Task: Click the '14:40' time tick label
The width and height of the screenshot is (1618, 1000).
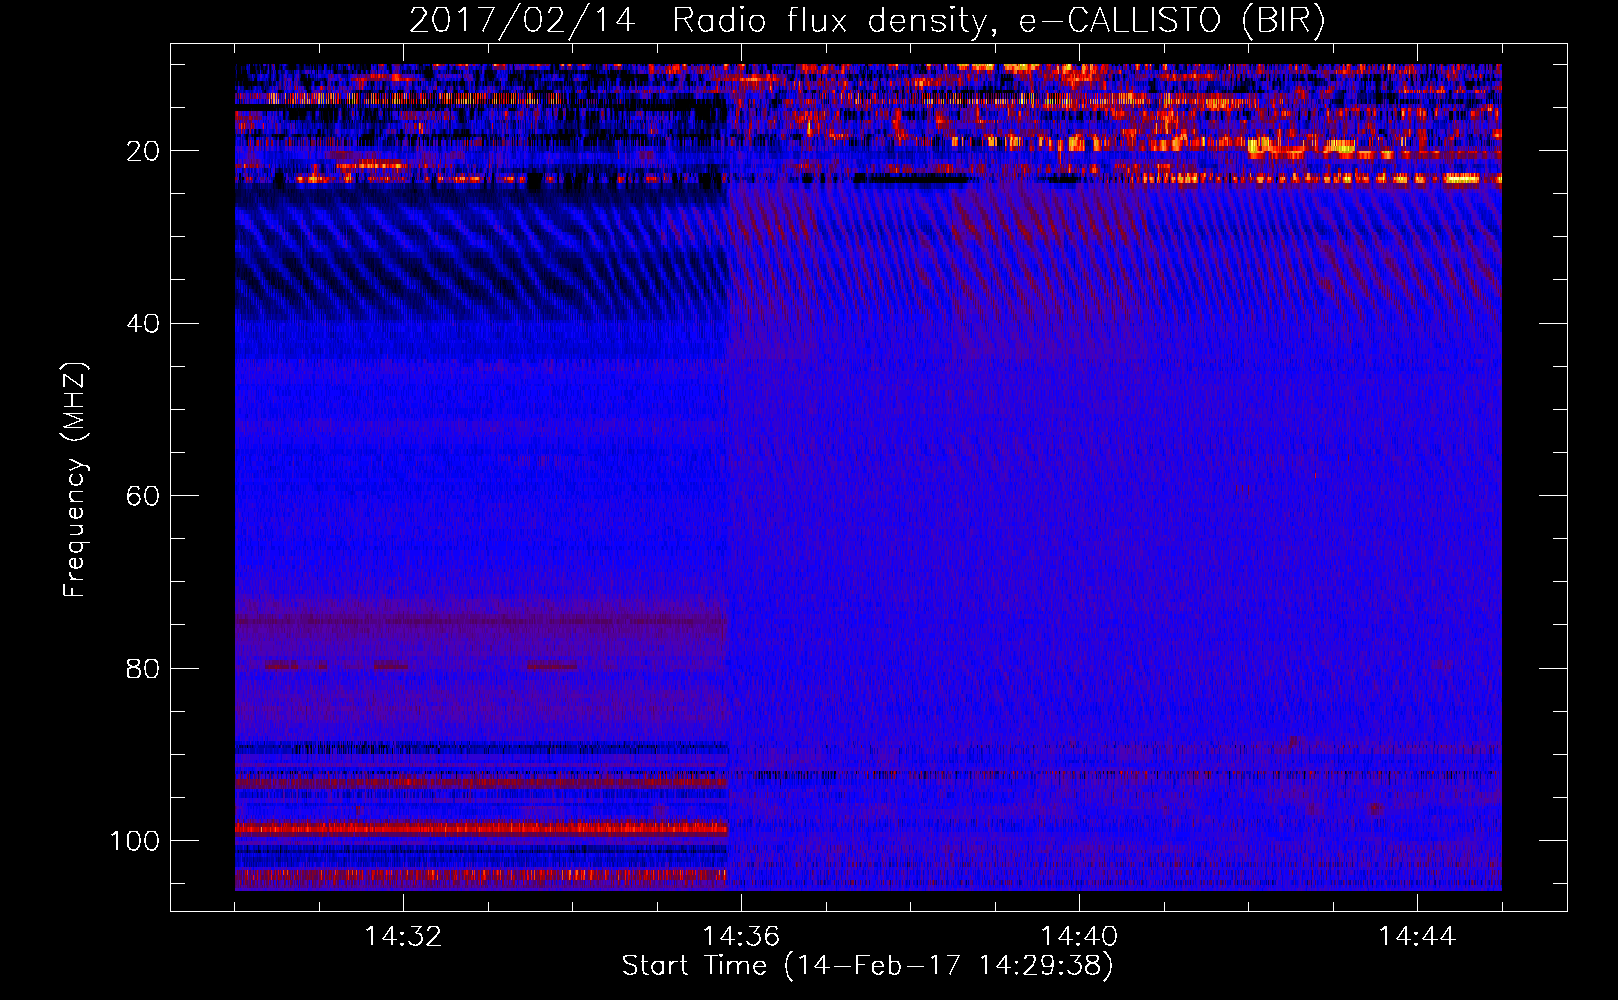Action: (1079, 937)
